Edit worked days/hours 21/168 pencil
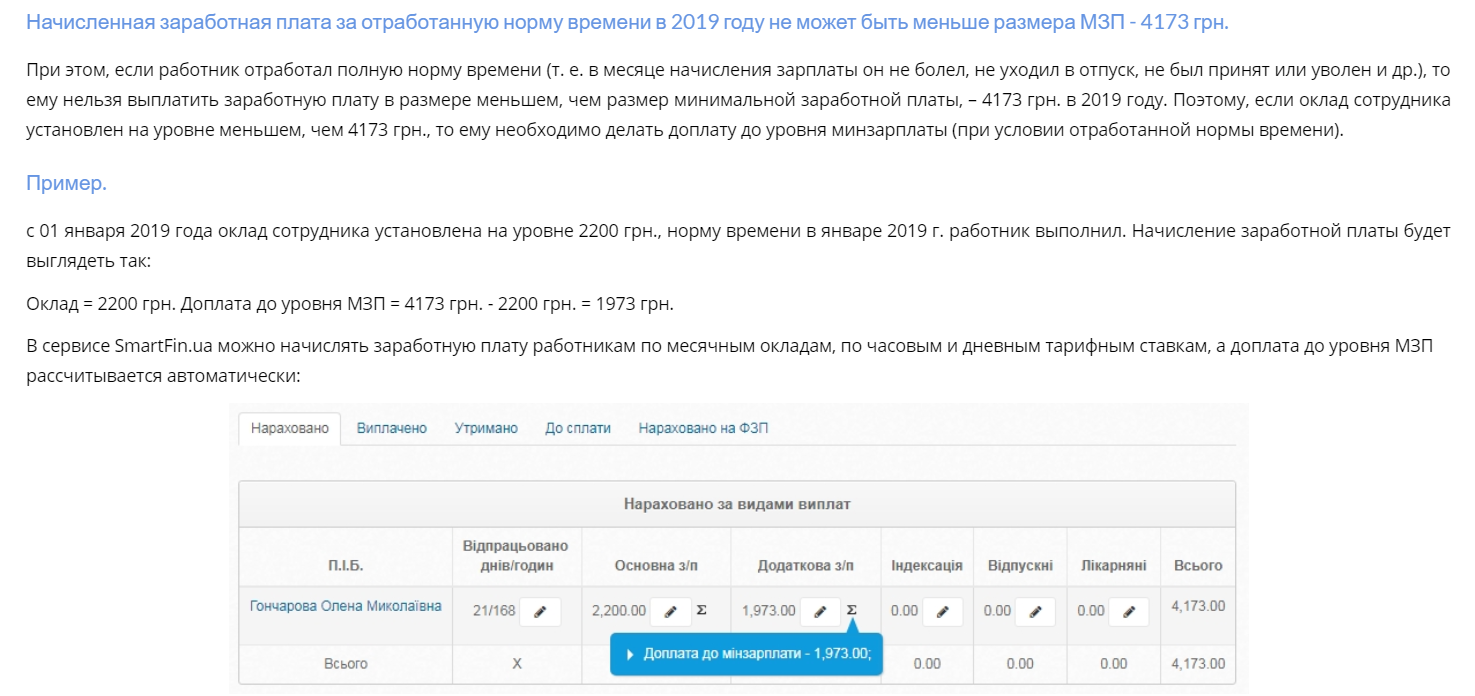This screenshot has width=1475, height=696. [540, 611]
